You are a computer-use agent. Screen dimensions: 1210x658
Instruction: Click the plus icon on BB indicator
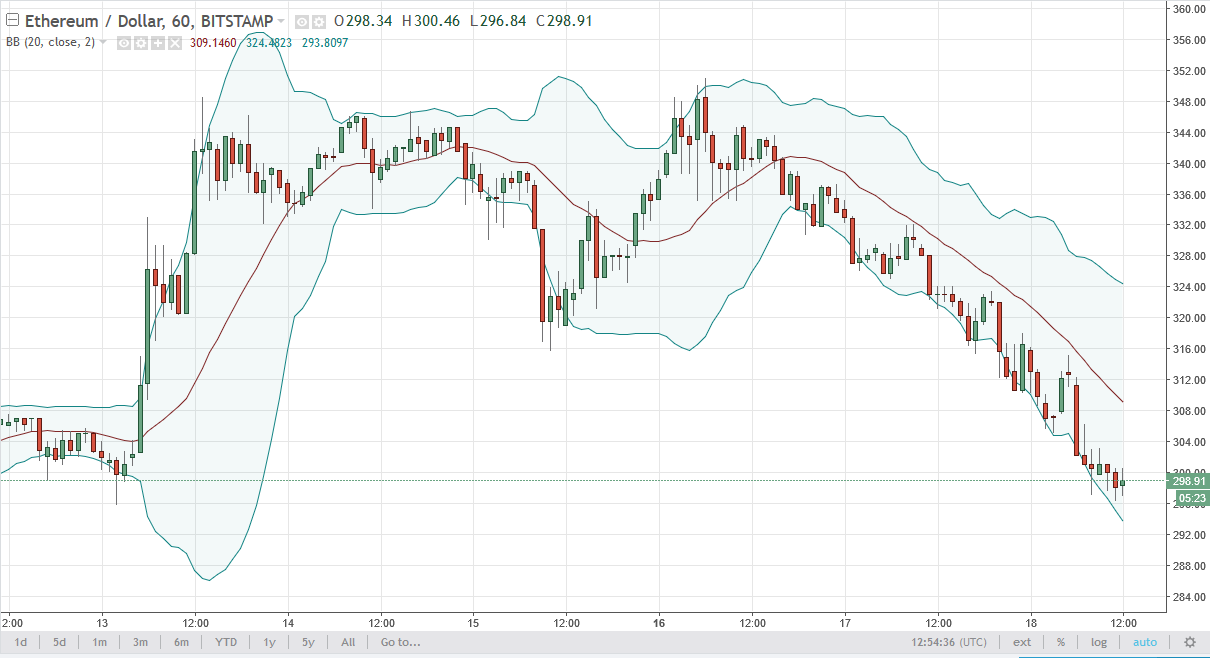[158, 43]
